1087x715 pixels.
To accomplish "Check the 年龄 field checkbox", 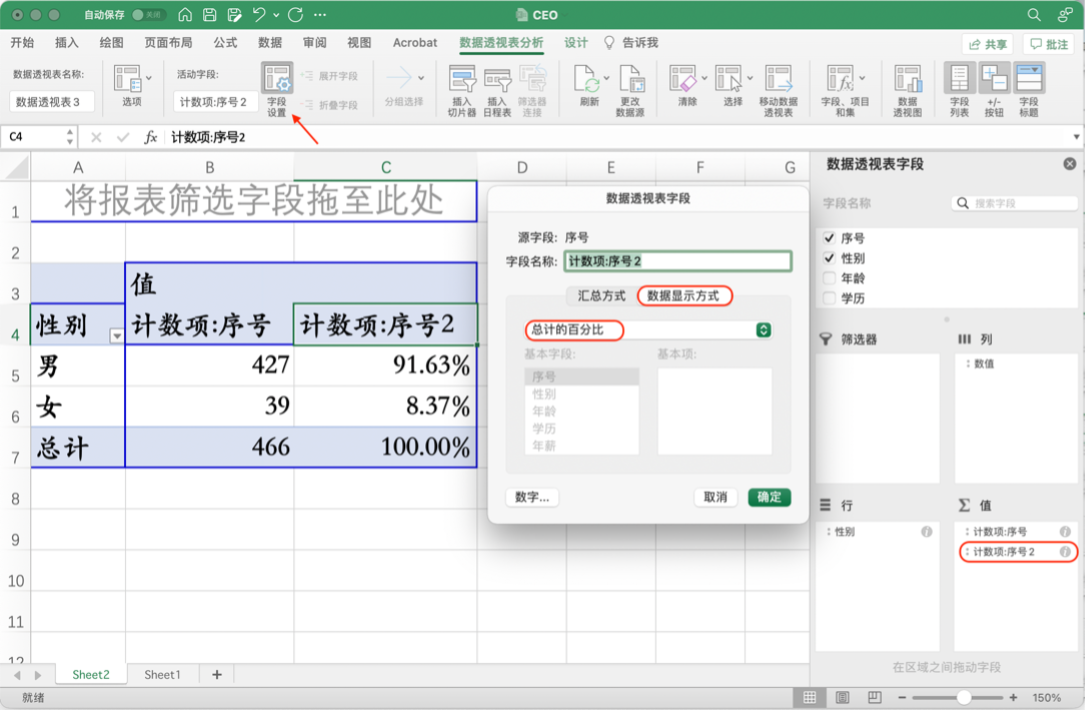I will click(x=829, y=278).
